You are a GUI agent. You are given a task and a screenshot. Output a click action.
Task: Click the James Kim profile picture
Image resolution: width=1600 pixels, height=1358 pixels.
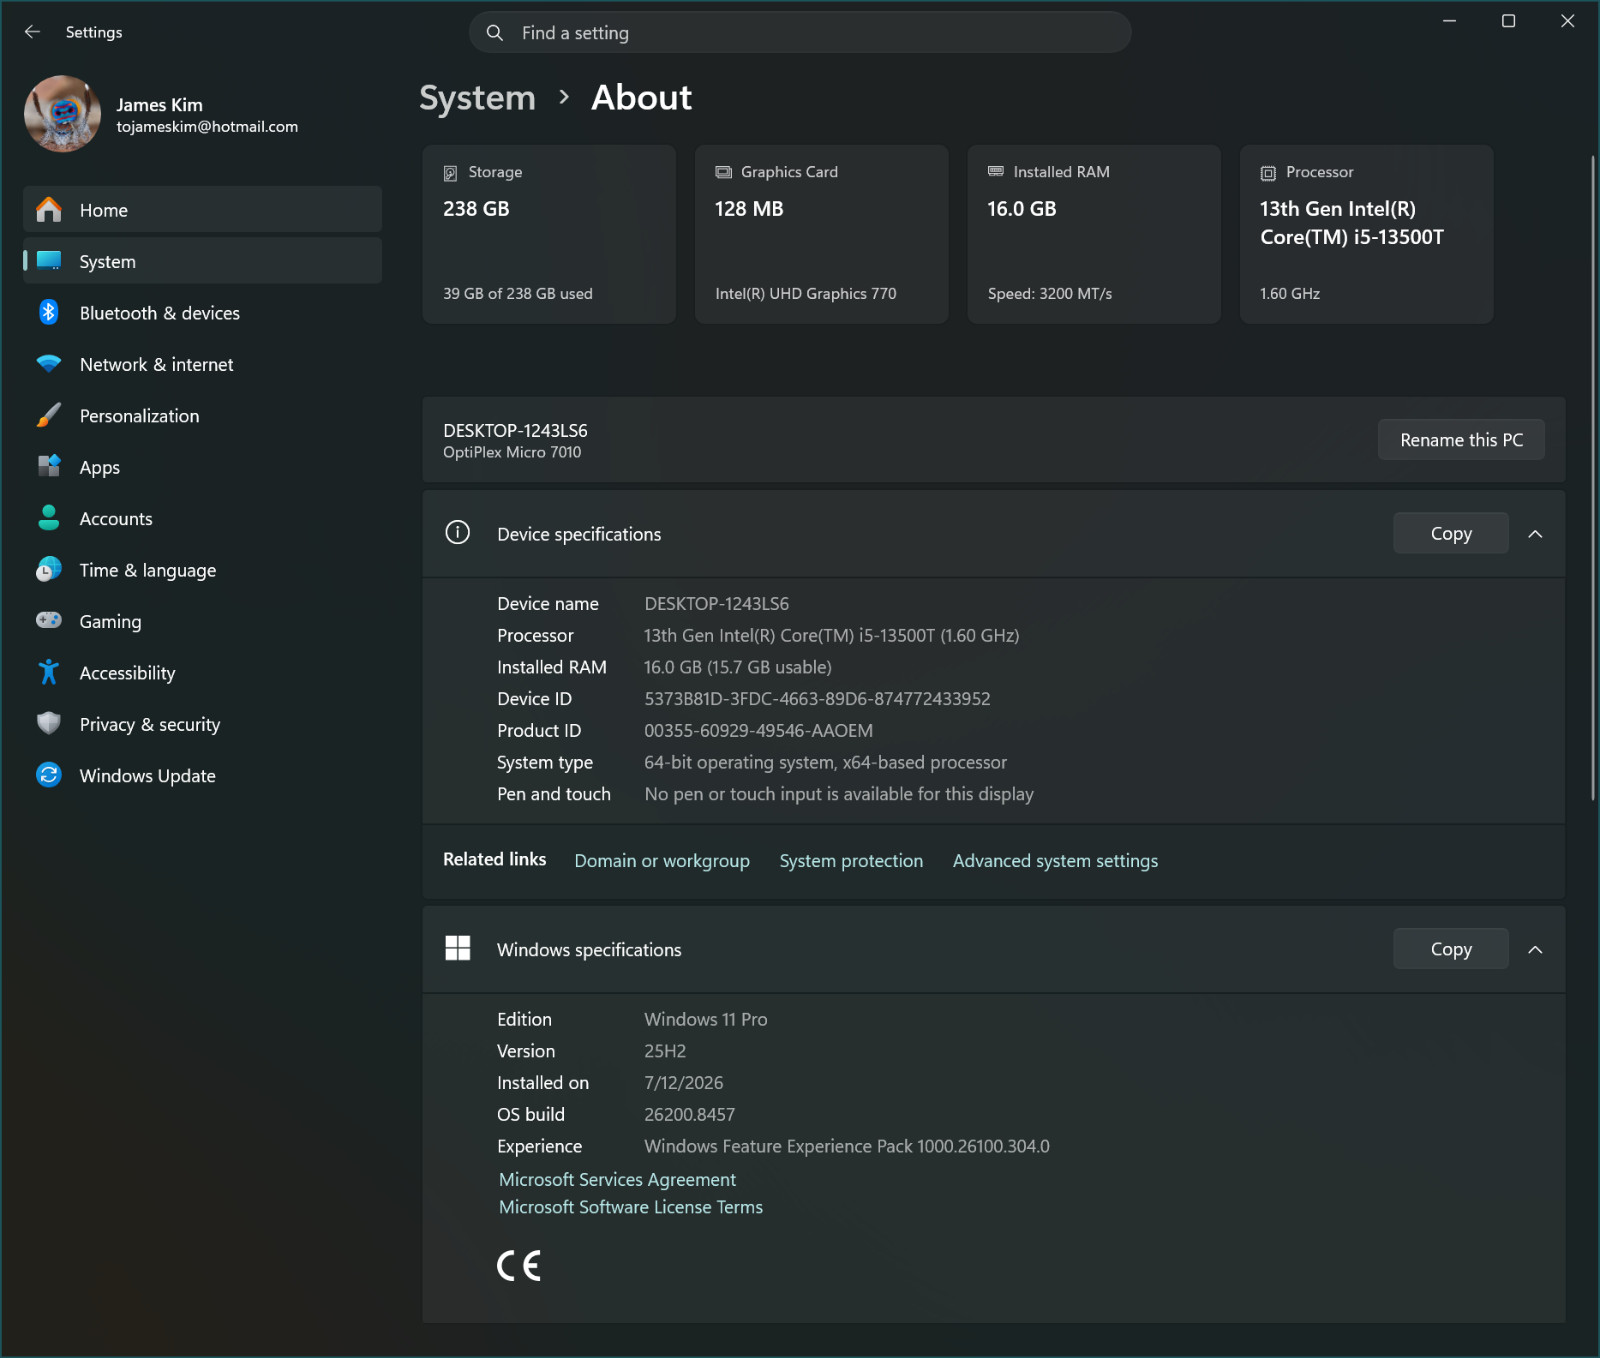click(x=62, y=114)
